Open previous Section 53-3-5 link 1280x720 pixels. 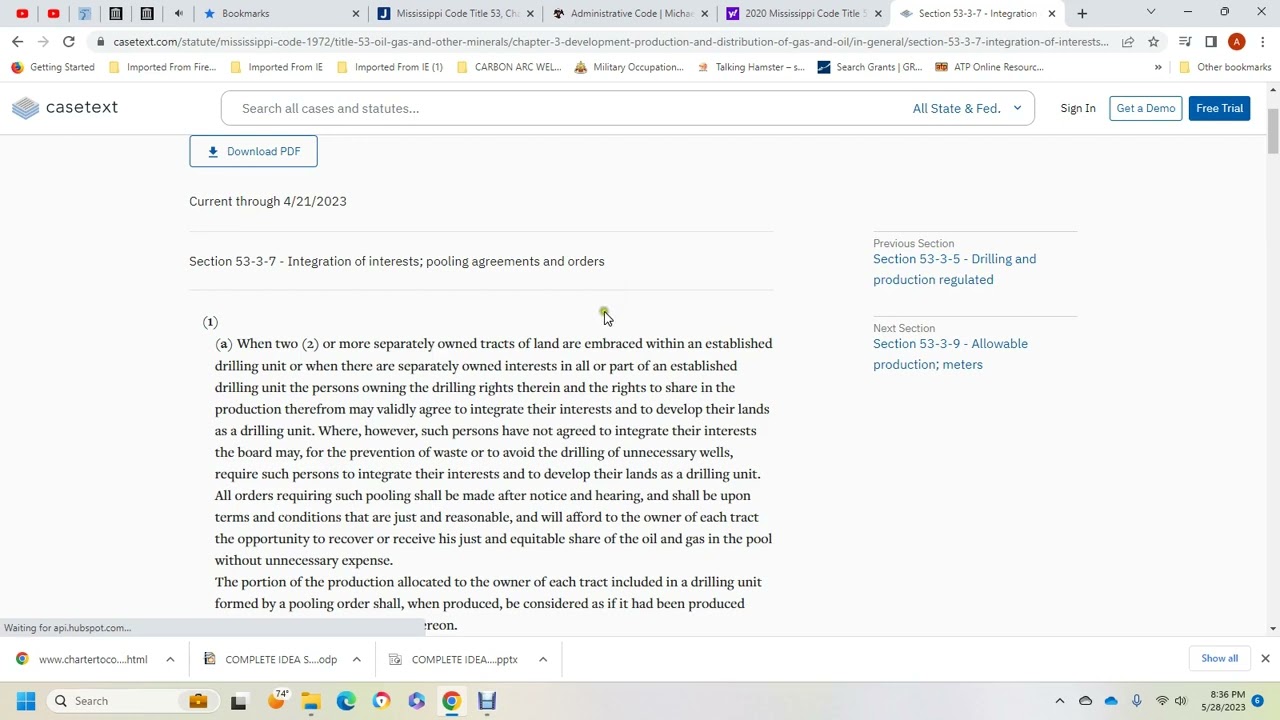point(954,269)
